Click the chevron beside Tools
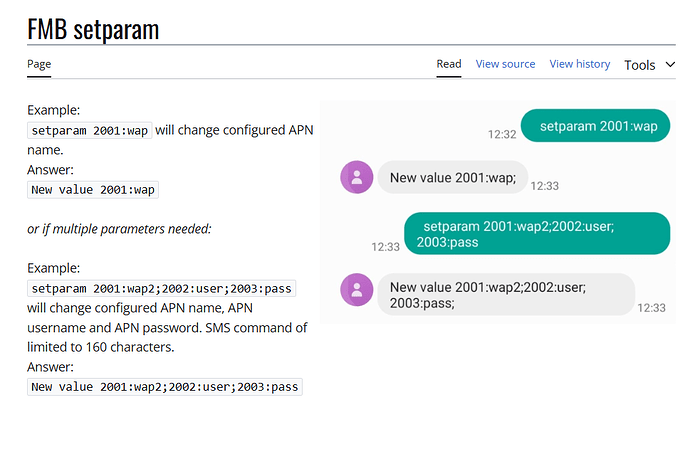Viewport: 690px width, 469px height. pyautogui.click(x=670, y=65)
